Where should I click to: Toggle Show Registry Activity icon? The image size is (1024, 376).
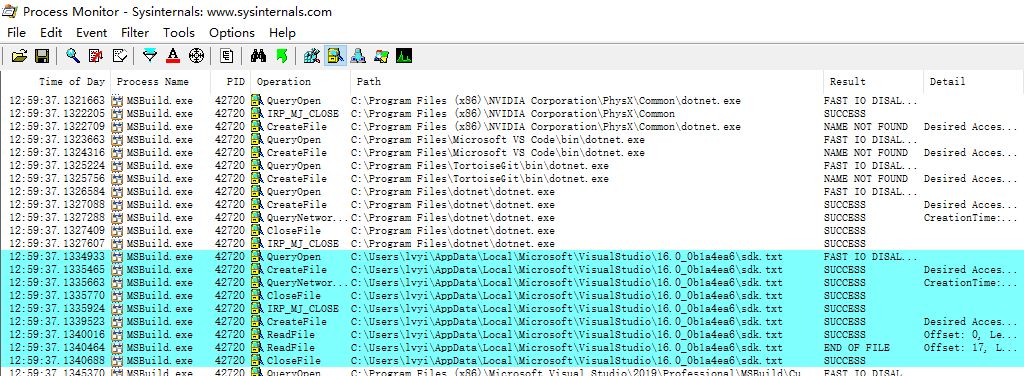[312, 56]
